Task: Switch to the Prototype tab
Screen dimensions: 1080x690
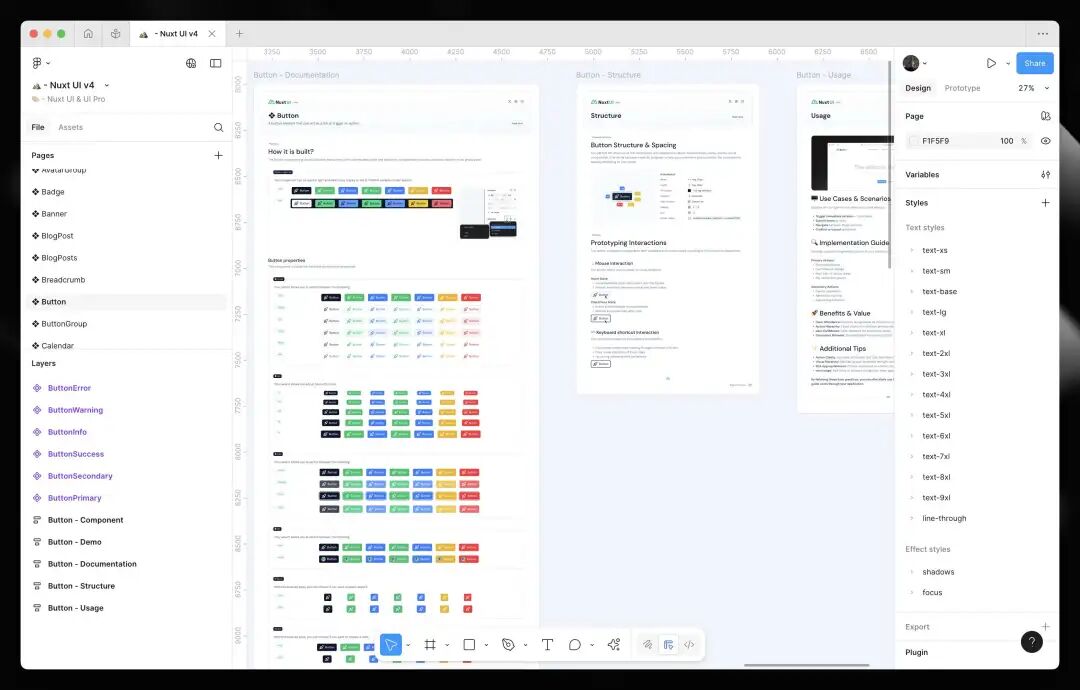Action: click(962, 88)
